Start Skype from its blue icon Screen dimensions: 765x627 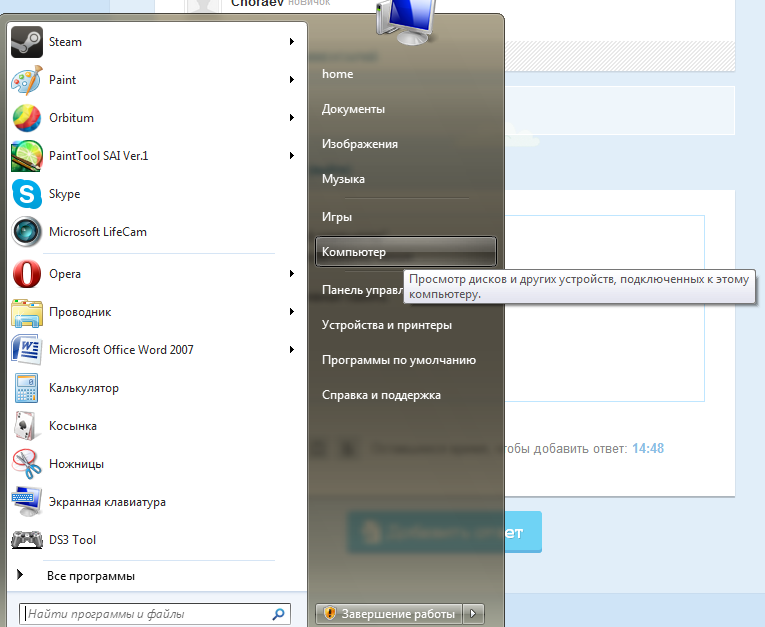(27, 194)
